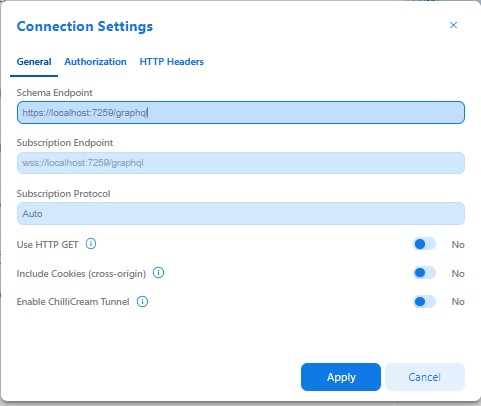Click into the Subscription Endpoint field
This screenshot has width=481, height=406.
[x=241, y=163]
